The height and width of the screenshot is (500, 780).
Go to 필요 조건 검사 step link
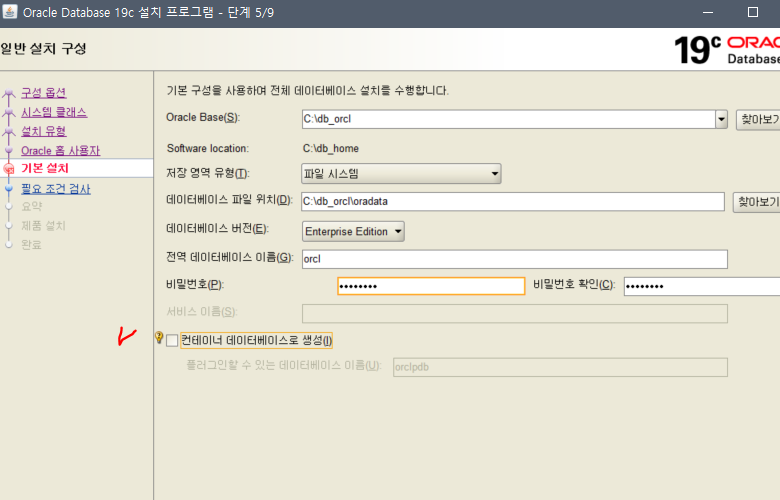point(56,189)
